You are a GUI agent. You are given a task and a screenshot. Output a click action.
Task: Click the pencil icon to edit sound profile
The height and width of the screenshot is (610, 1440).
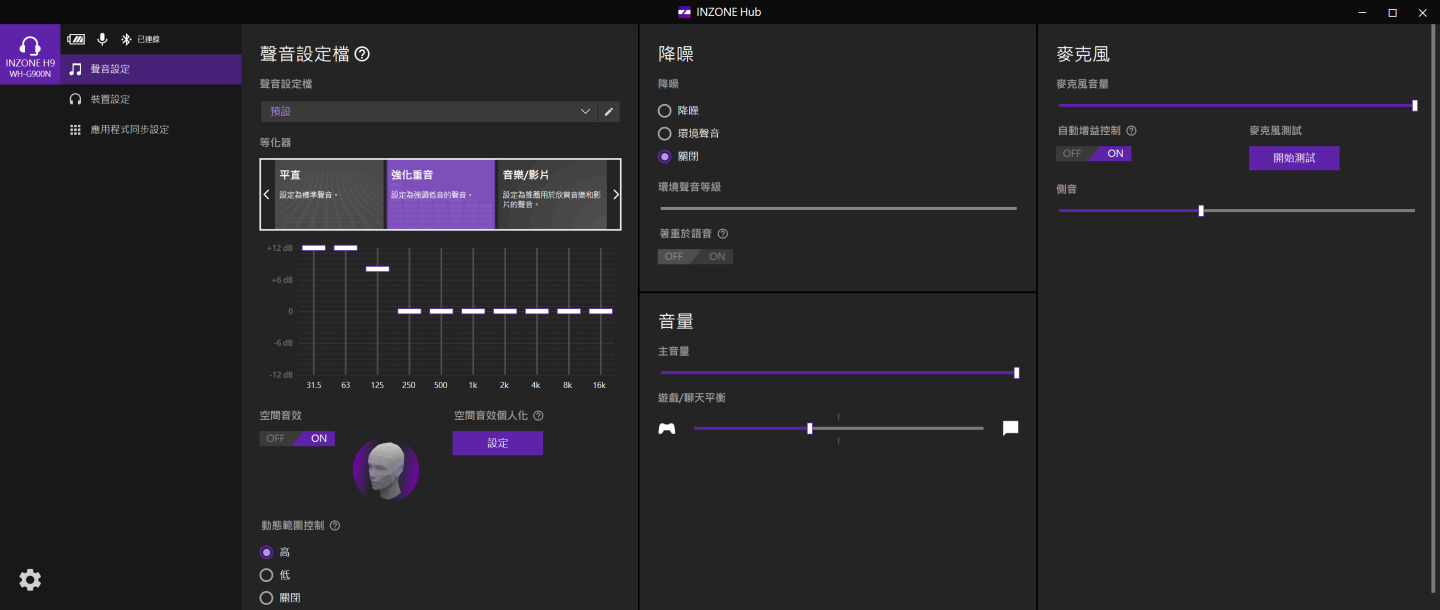(609, 112)
